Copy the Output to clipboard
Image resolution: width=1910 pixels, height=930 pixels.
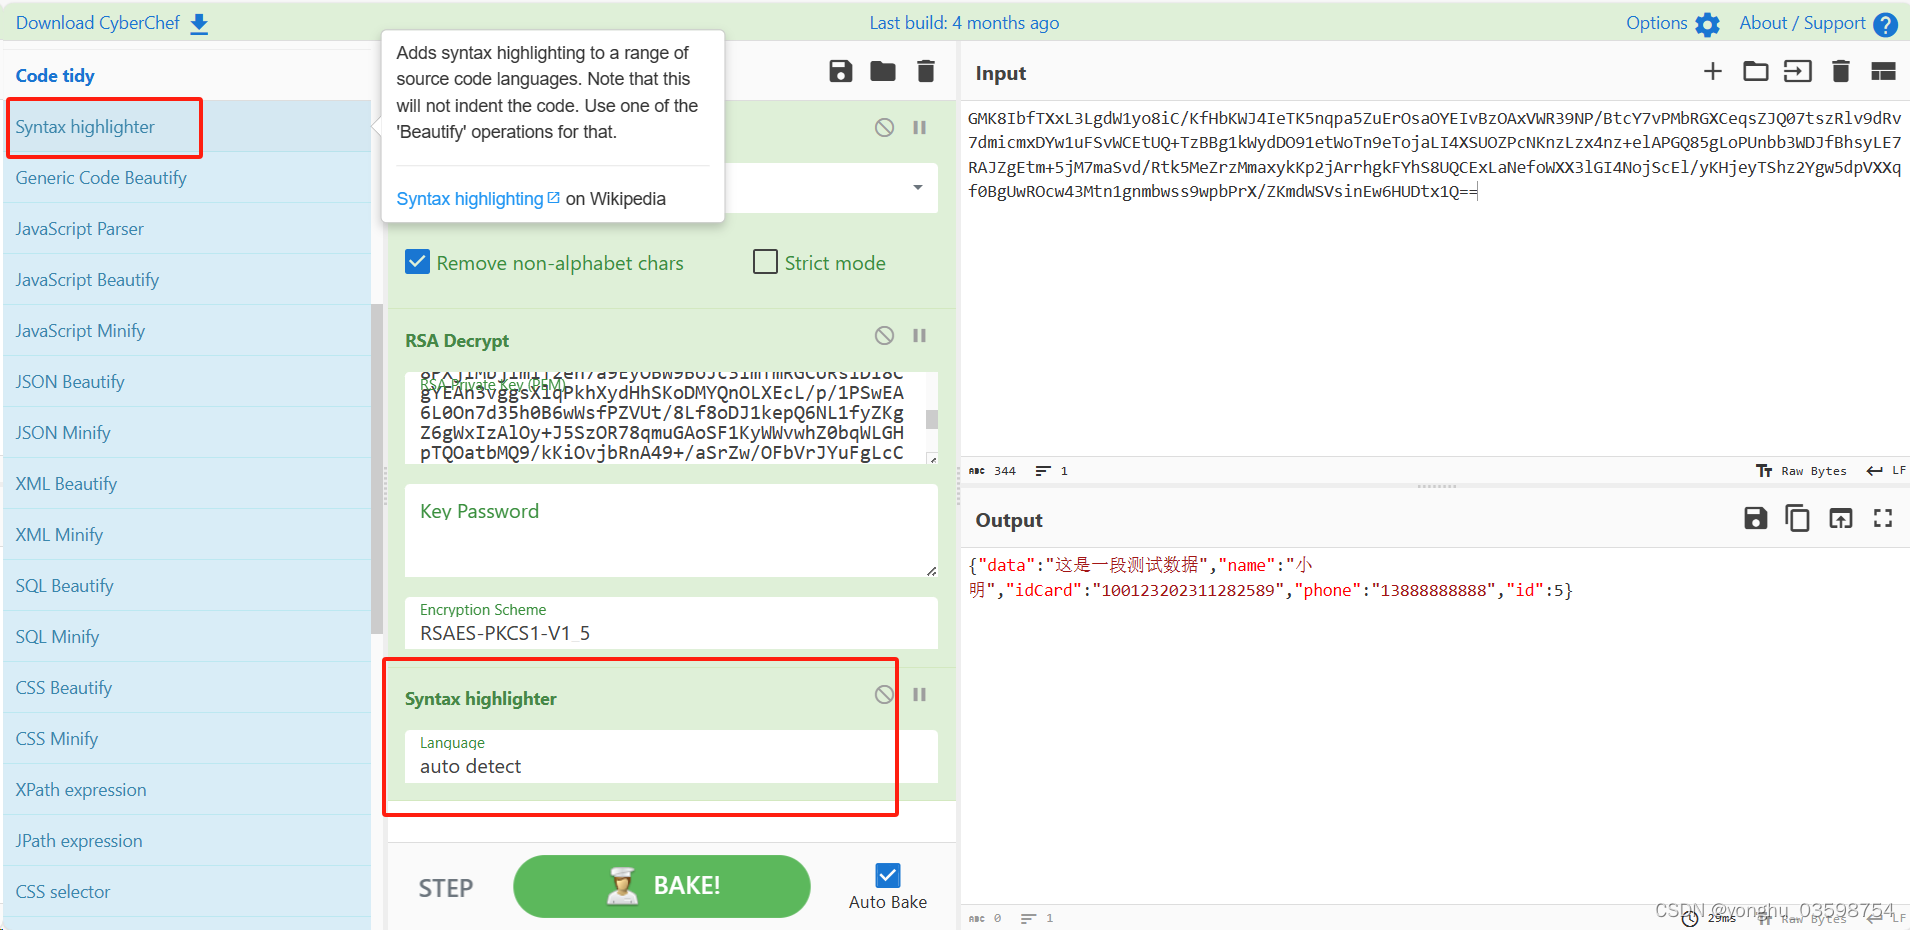click(x=1797, y=518)
